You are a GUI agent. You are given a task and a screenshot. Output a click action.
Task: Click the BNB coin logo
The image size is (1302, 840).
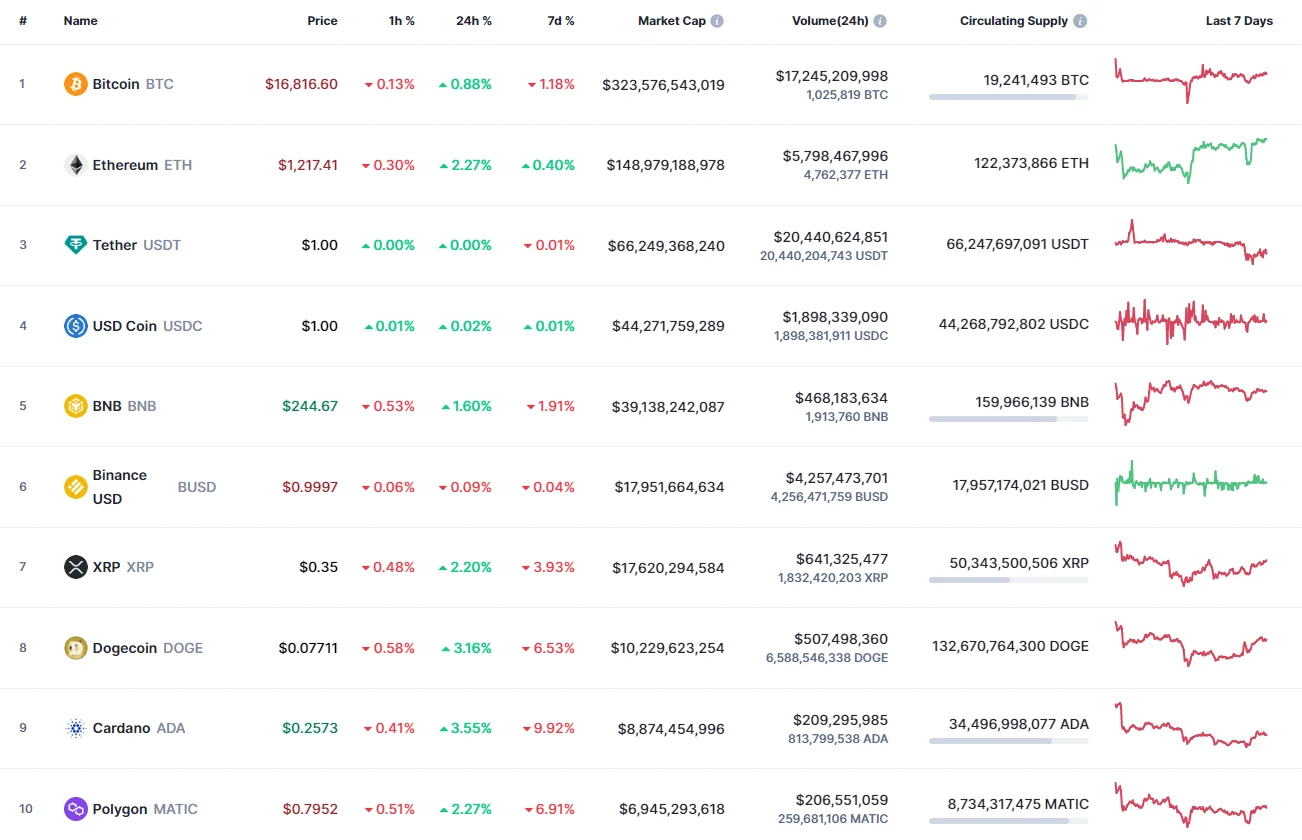tap(74, 406)
